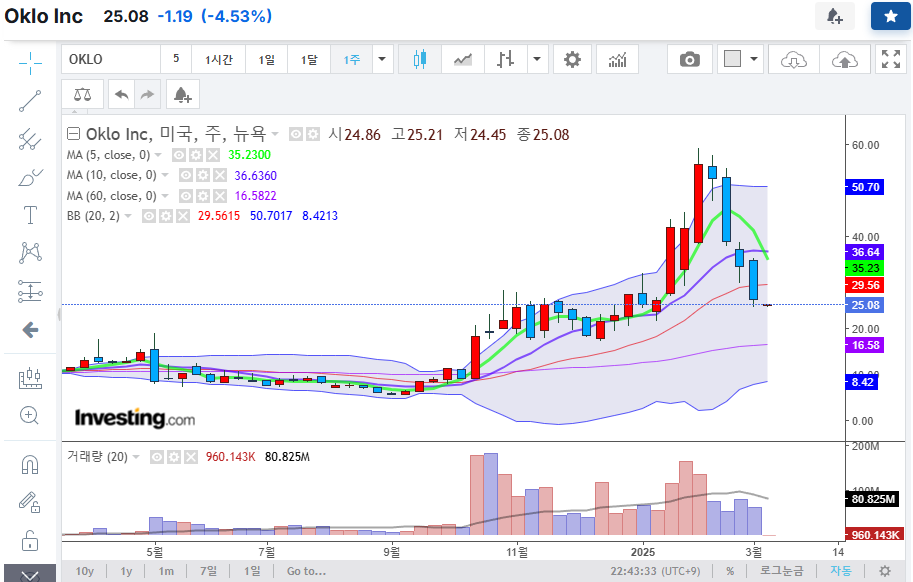Toggle 로그눈금 log scale
This screenshot has height=582, width=913.
coord(781,571)
